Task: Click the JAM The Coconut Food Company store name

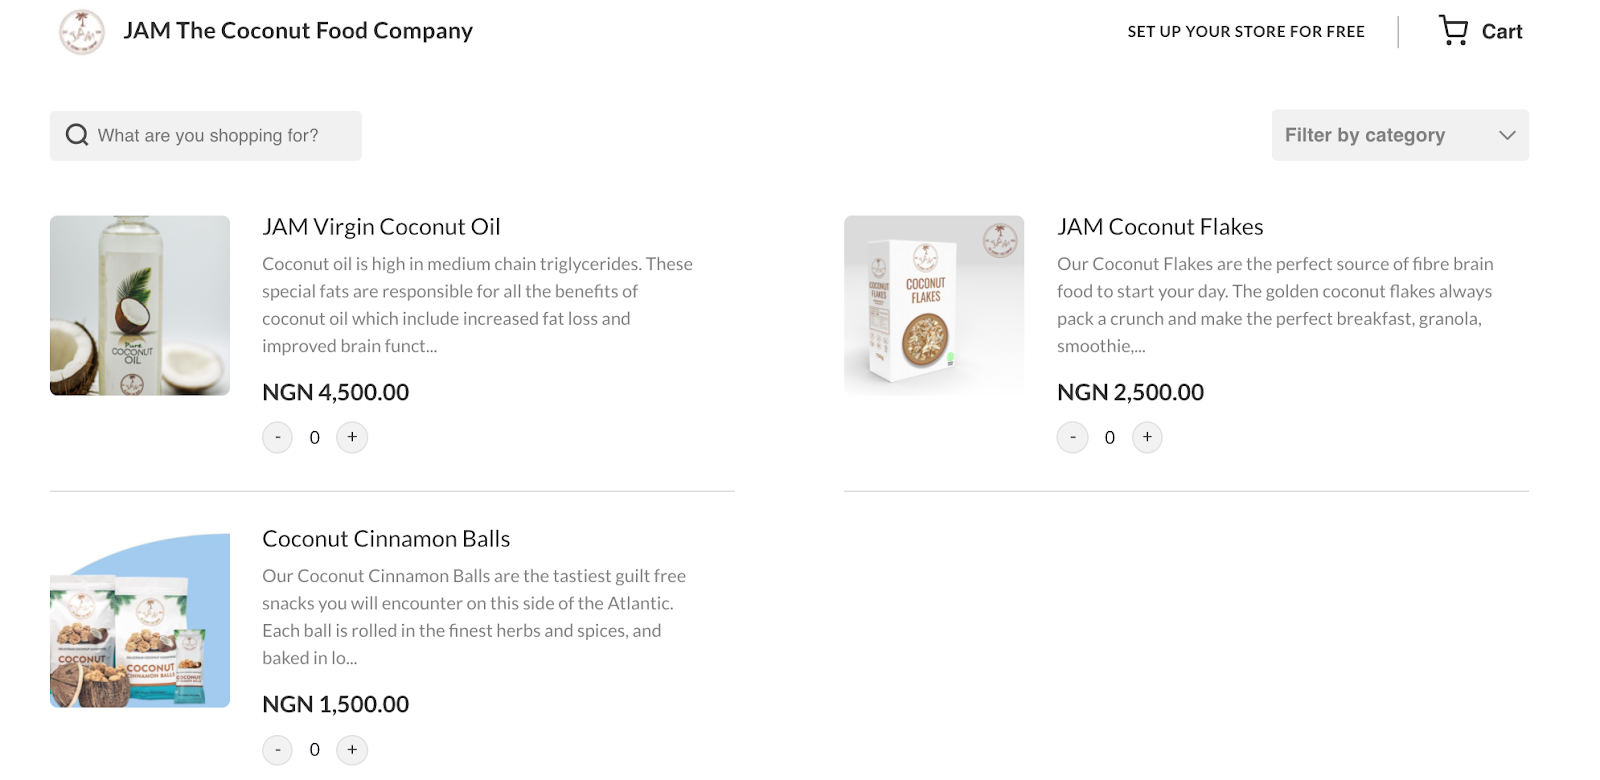Action: 298,31
